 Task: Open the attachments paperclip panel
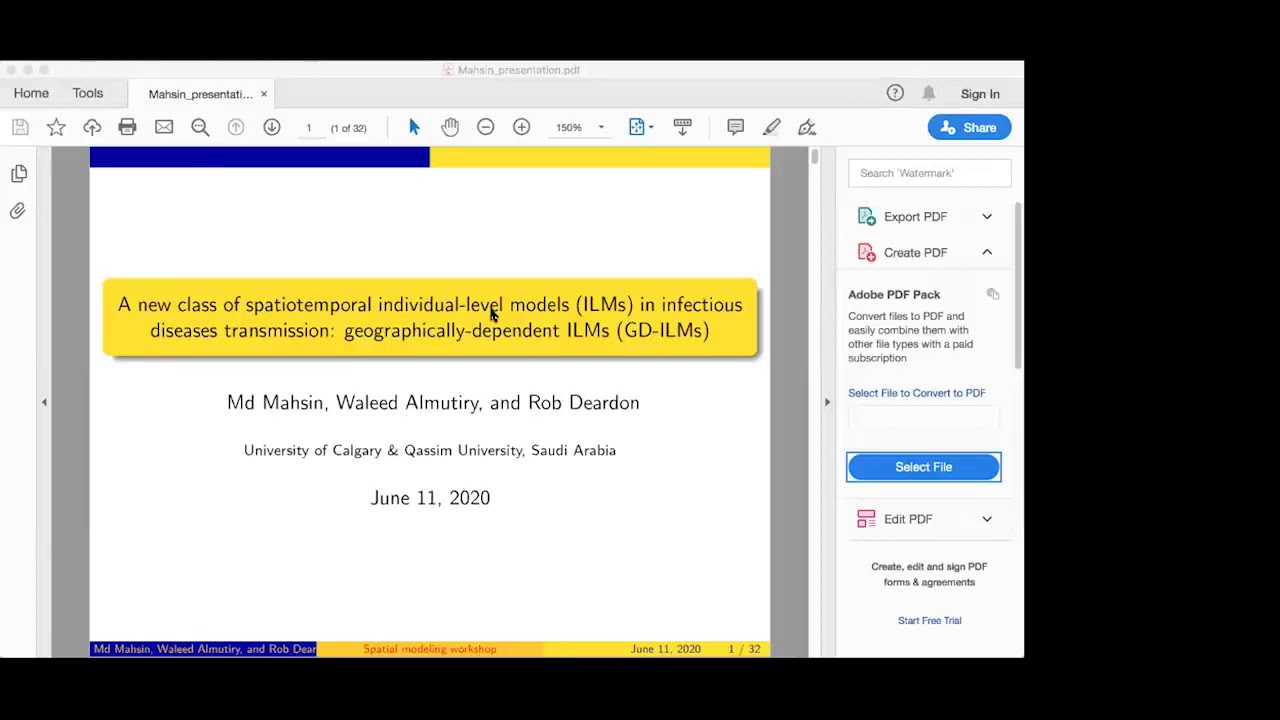coord(18,211)
